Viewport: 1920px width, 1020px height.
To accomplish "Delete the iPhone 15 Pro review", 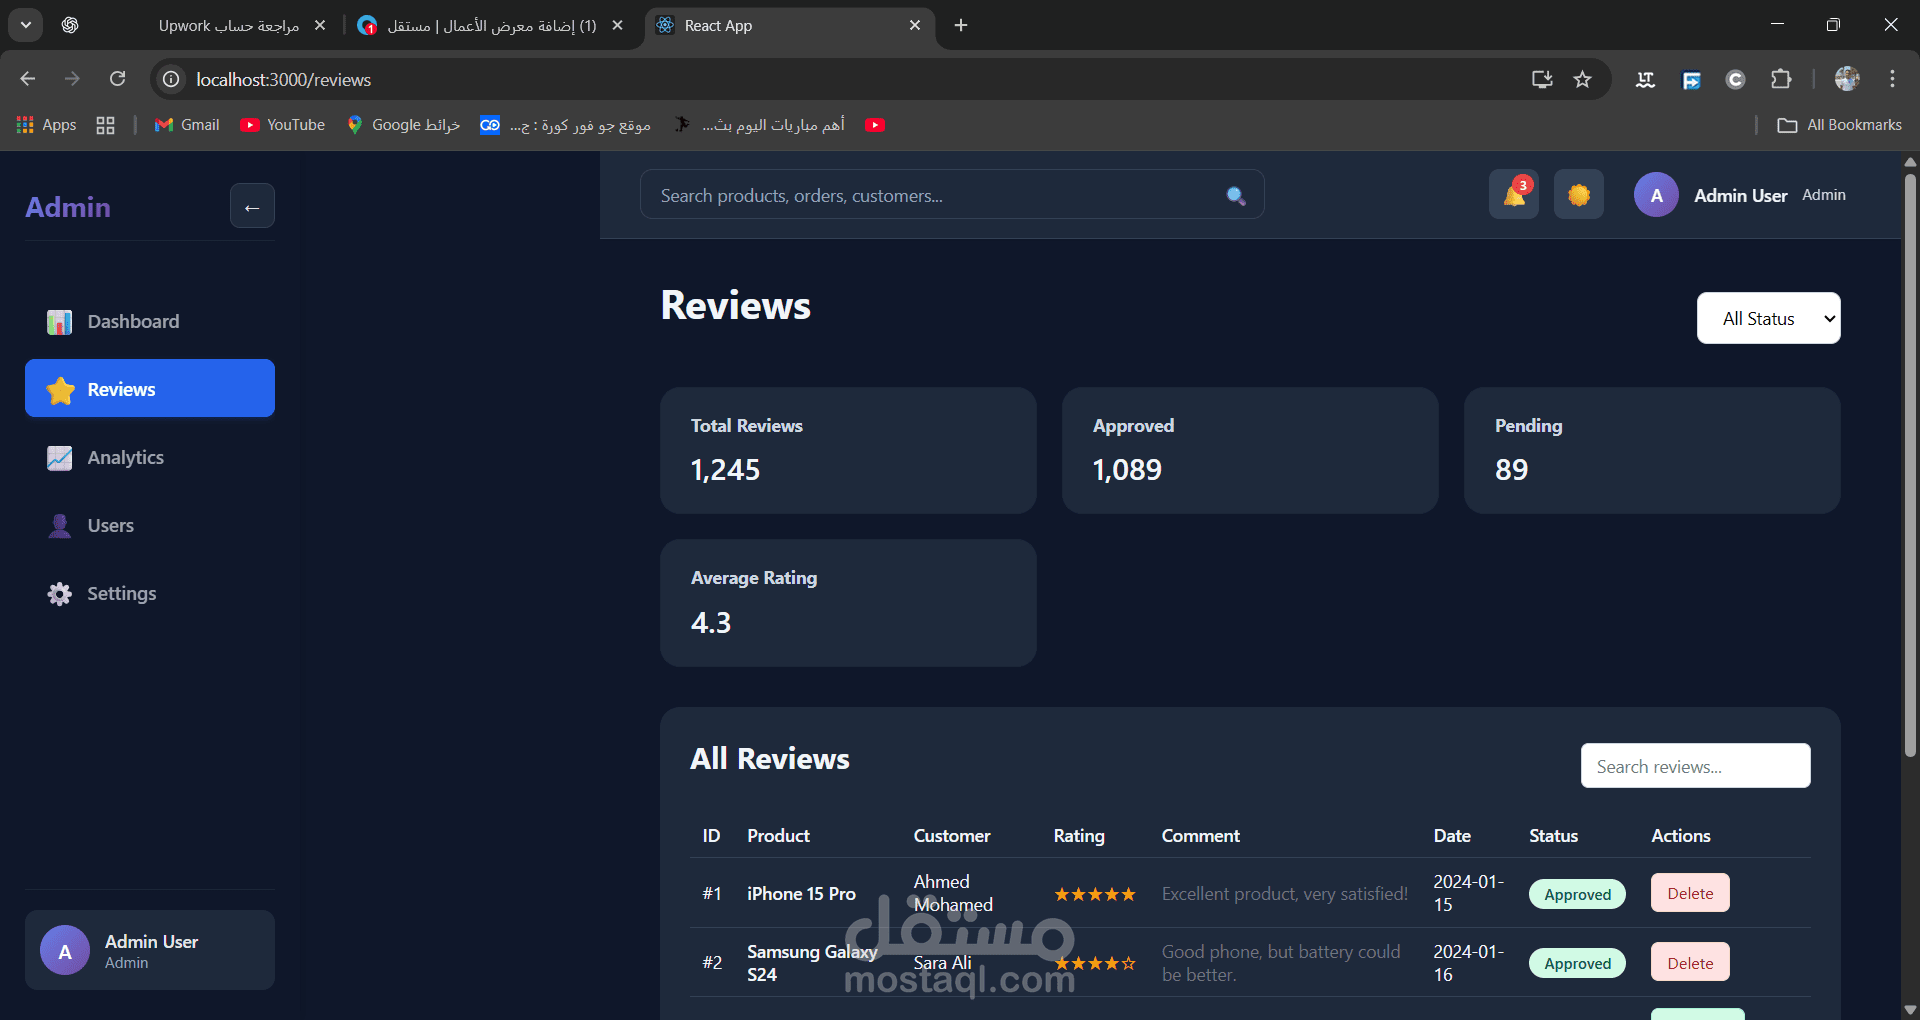I will click(1690, 893).
